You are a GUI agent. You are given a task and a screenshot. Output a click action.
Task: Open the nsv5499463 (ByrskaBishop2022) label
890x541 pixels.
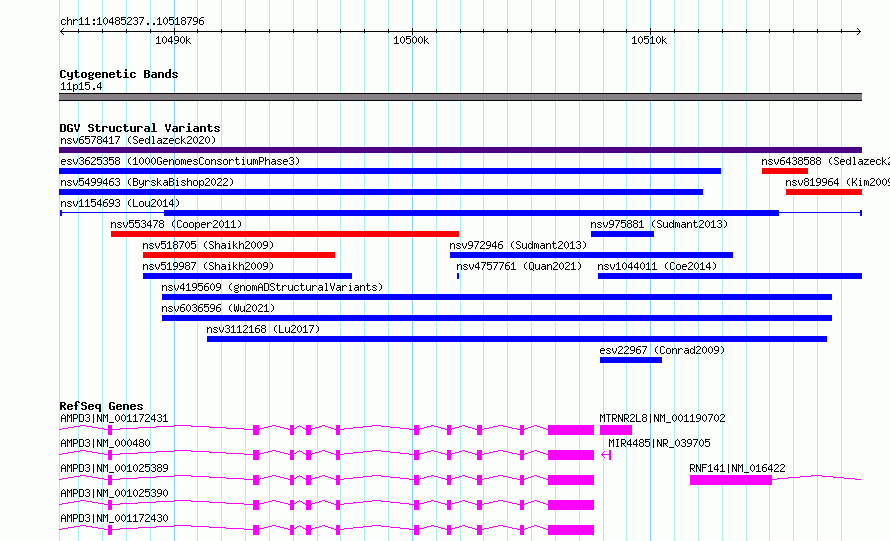pyautogui.click(x=147, y=182)
